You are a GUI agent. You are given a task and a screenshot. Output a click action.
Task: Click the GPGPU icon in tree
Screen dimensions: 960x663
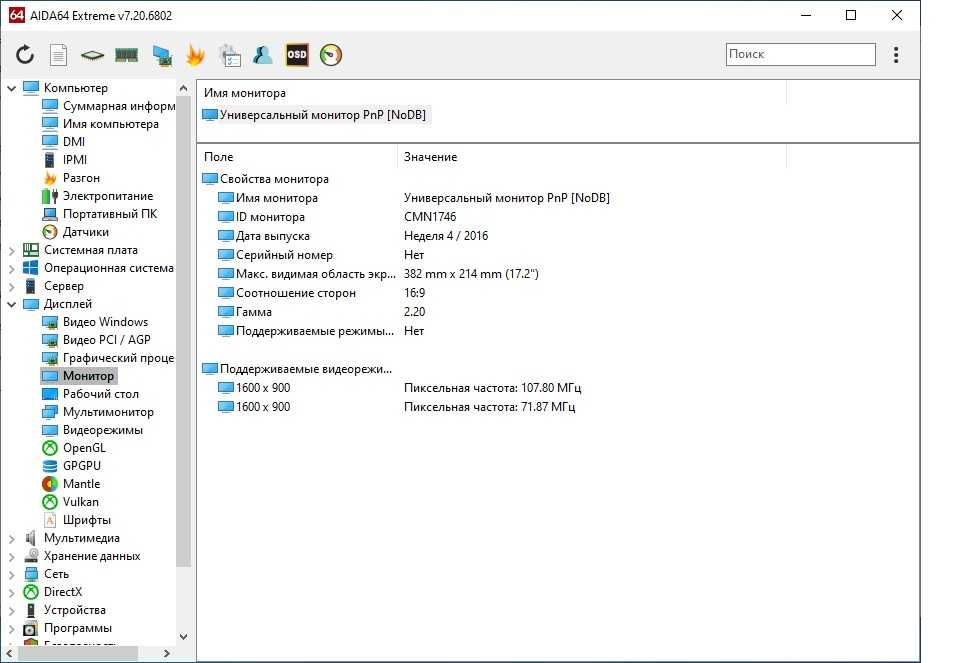(x=50, y=466)
